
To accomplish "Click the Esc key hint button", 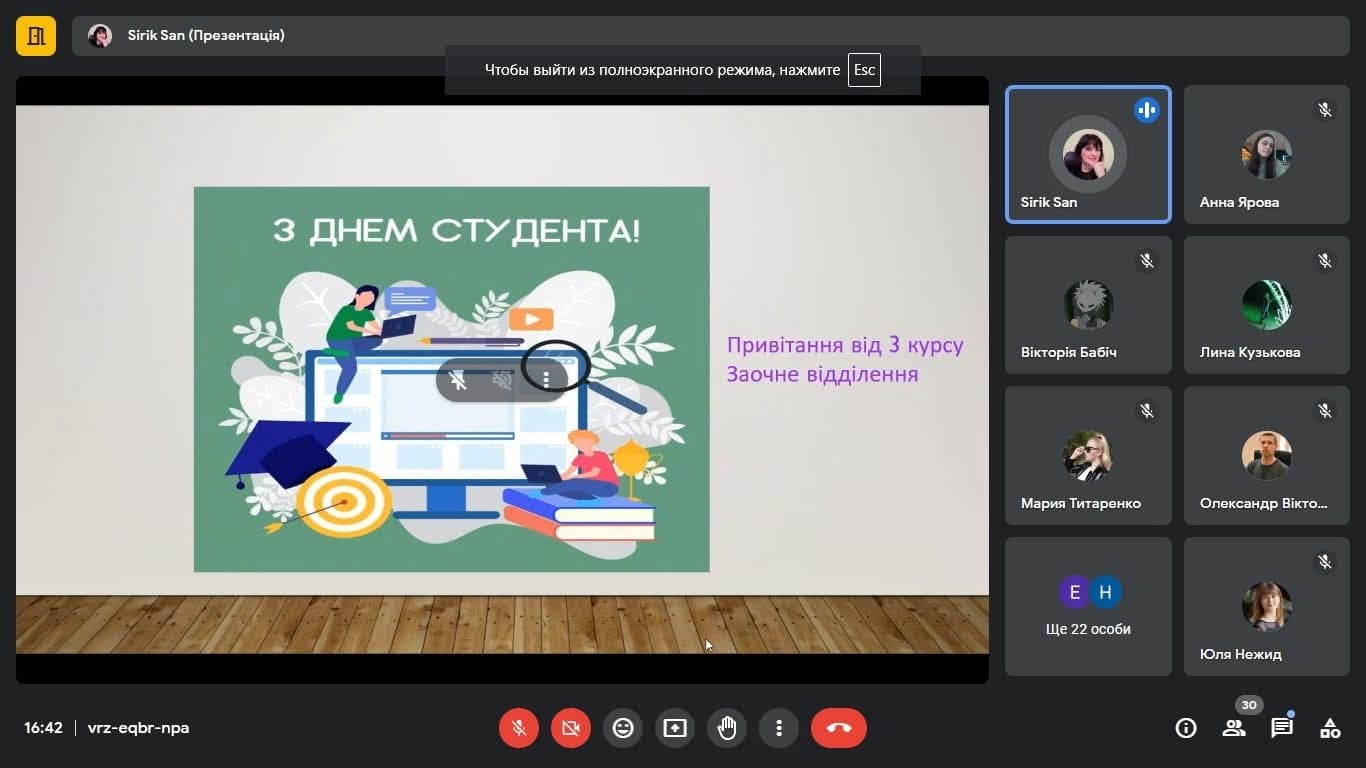I will [x=864, y=70].
